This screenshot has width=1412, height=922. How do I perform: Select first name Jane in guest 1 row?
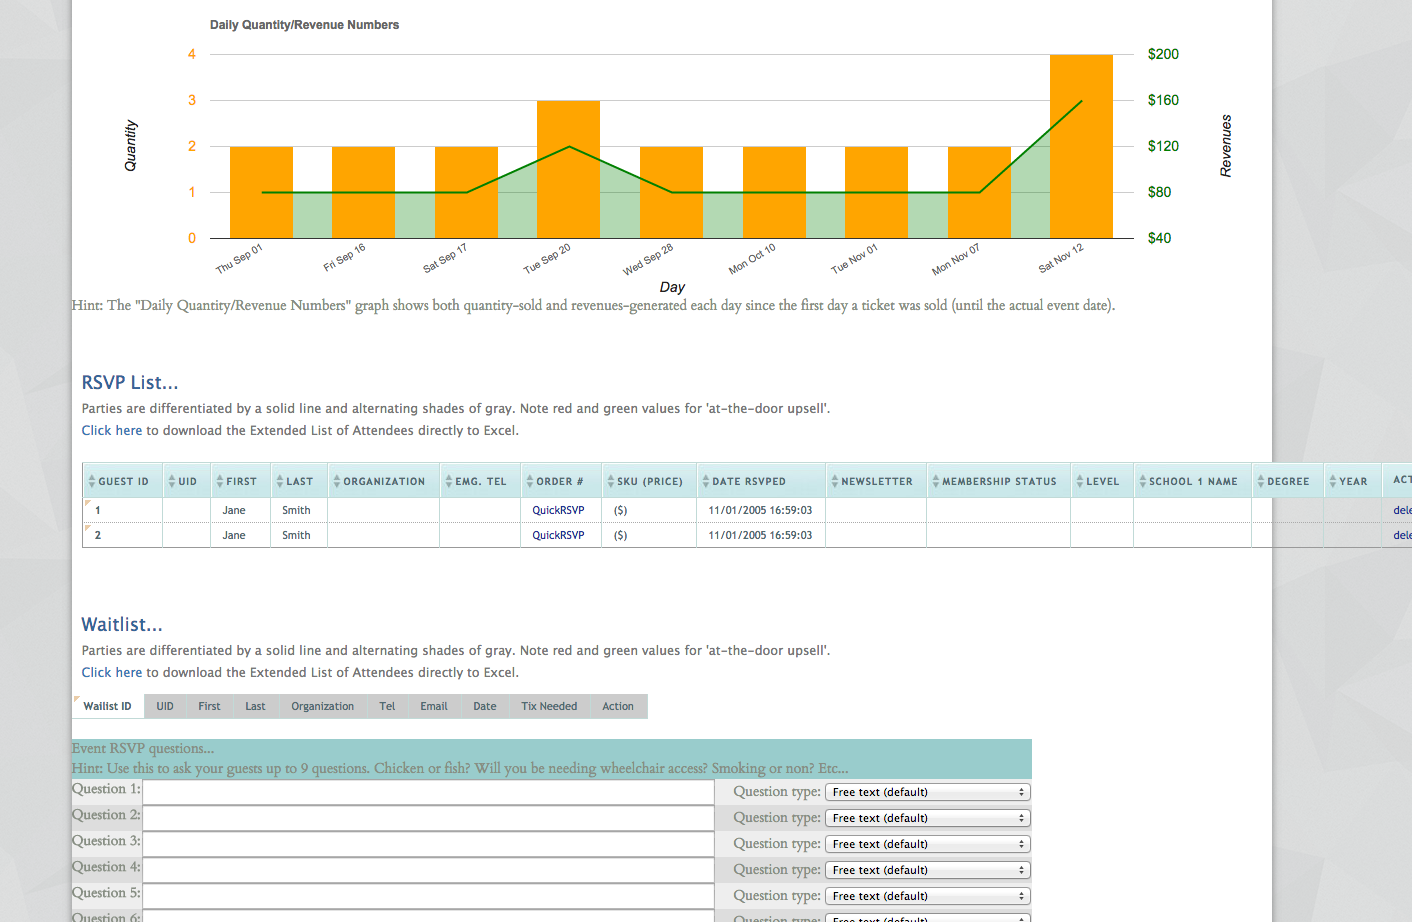point(234,510)
